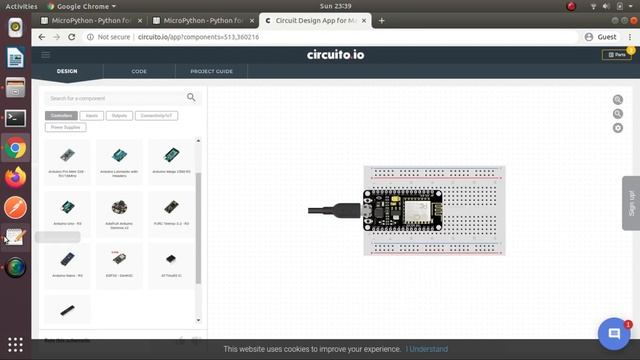Click the circuito.io logo
This screenshot has width=640, height=360.
[x=336, y=55]
